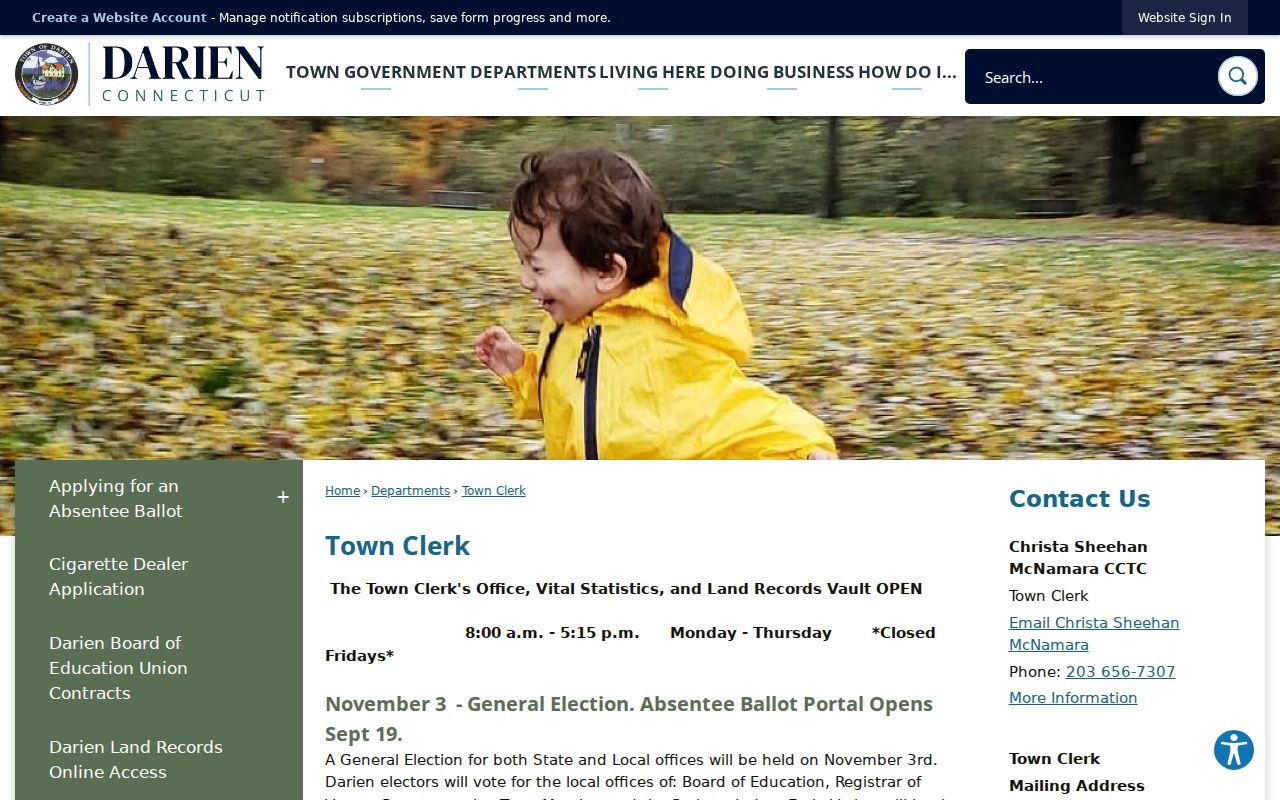The width and height of the screenshot is (1280, 800).
Task: Go to Home breadcrumb link
Action: point(342,491)
